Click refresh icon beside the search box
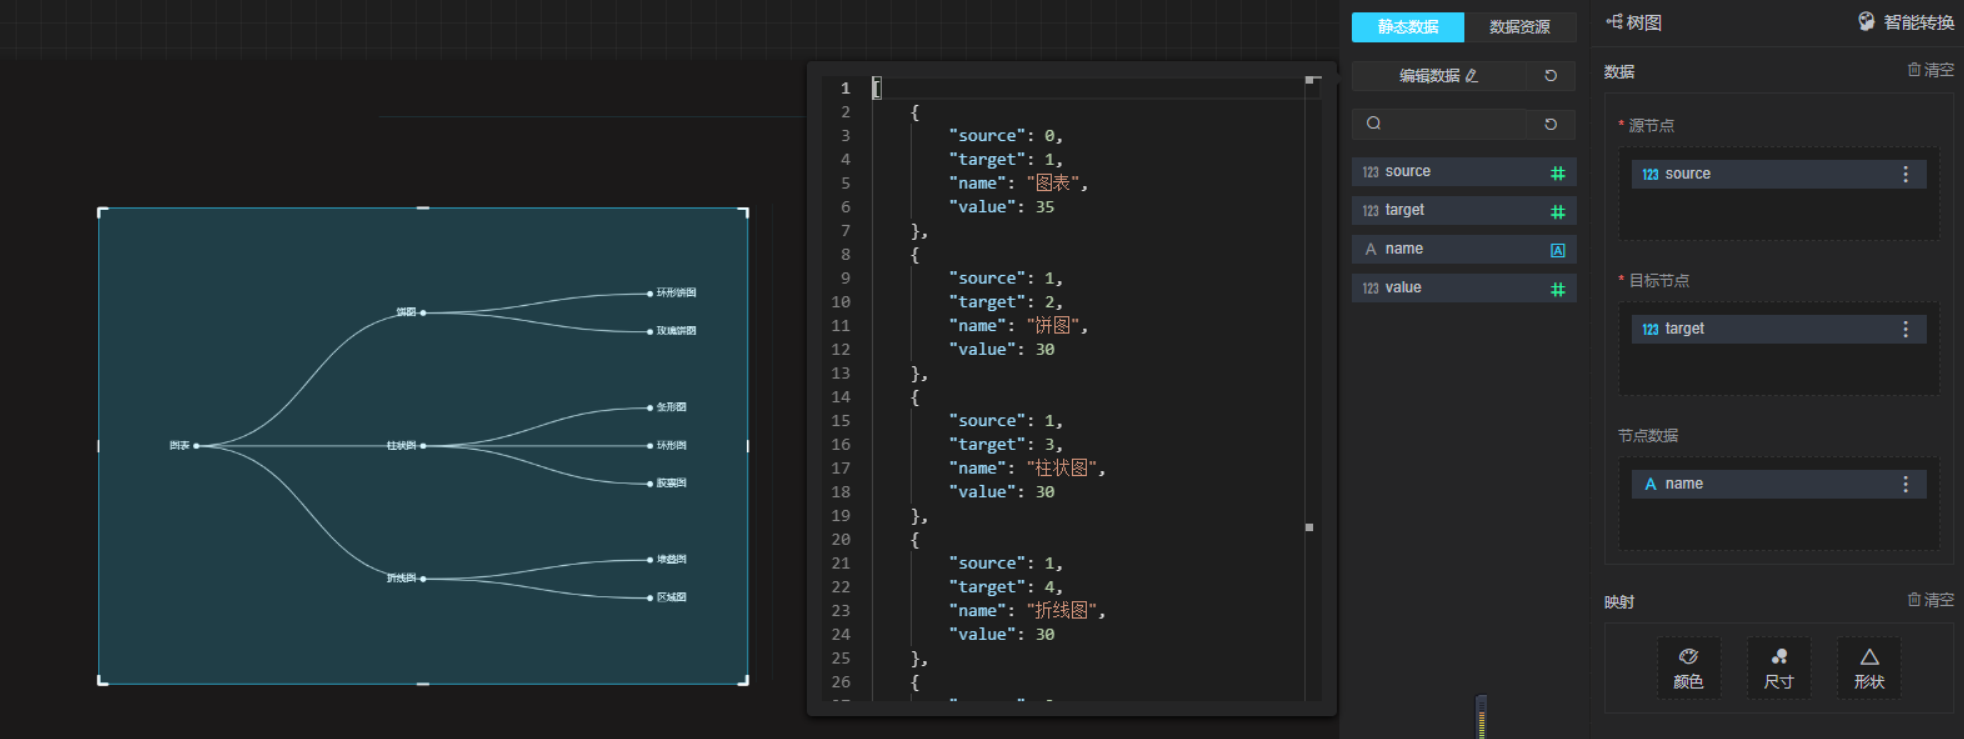 tap(1551, 124)
